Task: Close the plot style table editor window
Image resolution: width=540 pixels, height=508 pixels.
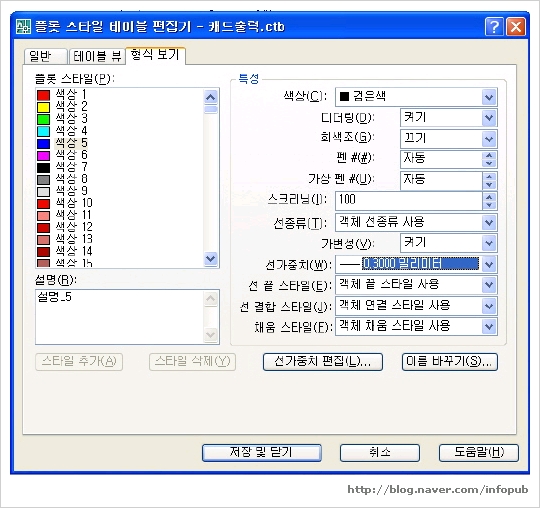Action: pyautogui.click(x=516, y=27)
